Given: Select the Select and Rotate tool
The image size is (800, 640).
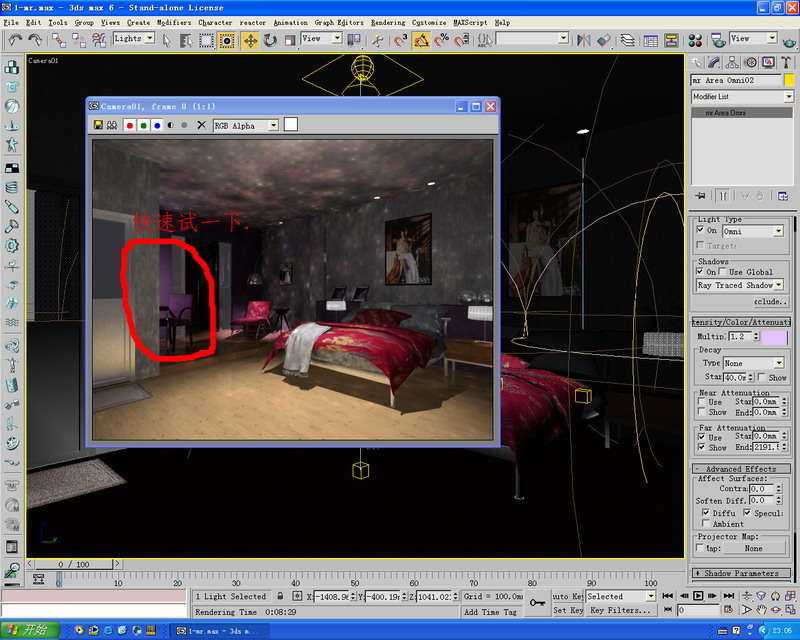Looking at the screenshot, I should click(x=270, y=40).
